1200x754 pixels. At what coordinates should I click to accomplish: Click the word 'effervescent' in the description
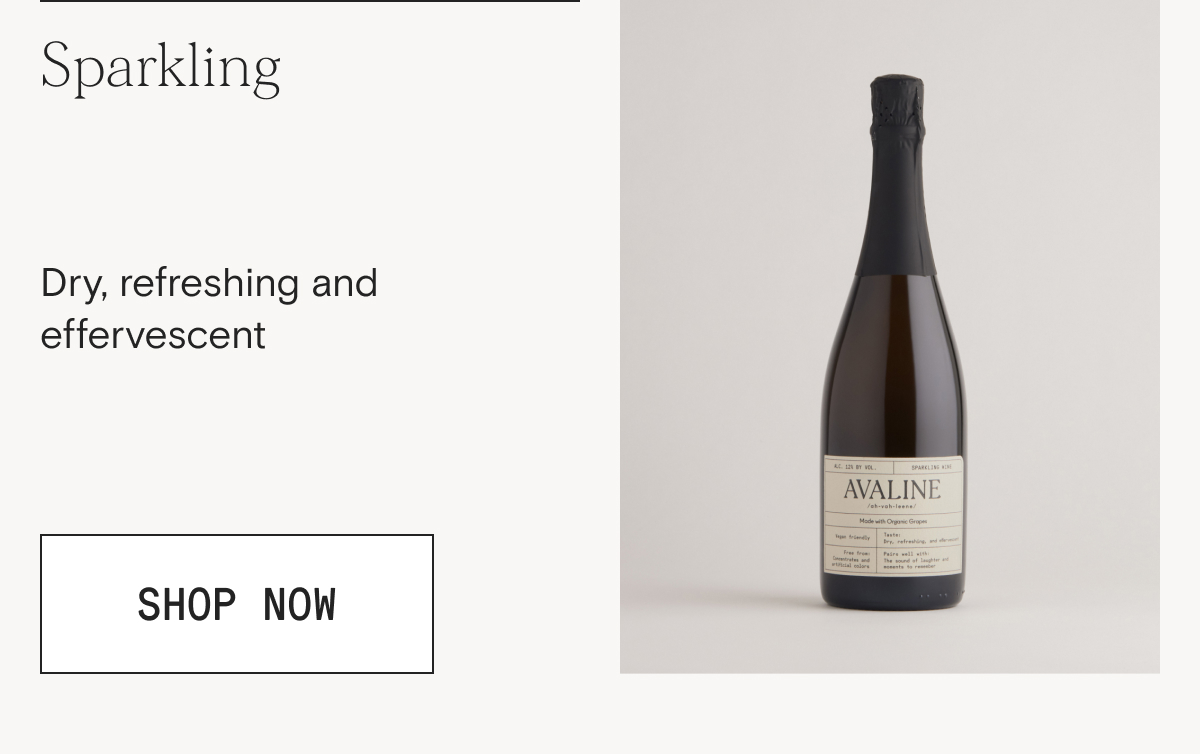pos(153,335)
